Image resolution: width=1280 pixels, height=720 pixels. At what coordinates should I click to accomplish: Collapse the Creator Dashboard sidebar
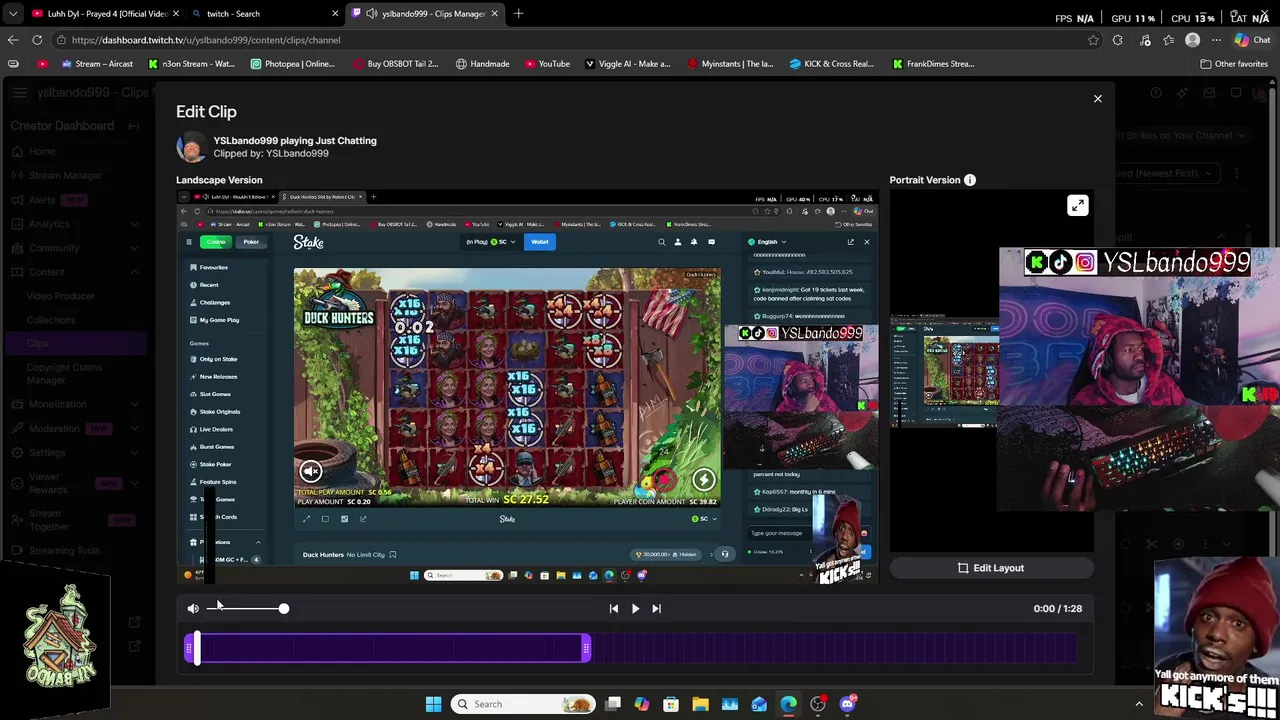[133, 126]
